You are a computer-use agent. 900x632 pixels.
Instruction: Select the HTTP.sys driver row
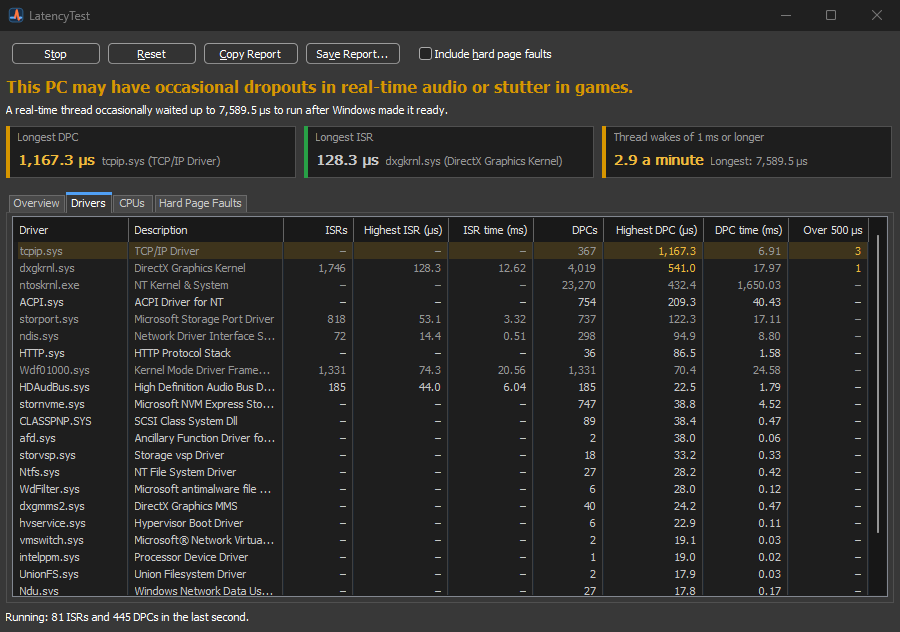click(x=440, y=353)
